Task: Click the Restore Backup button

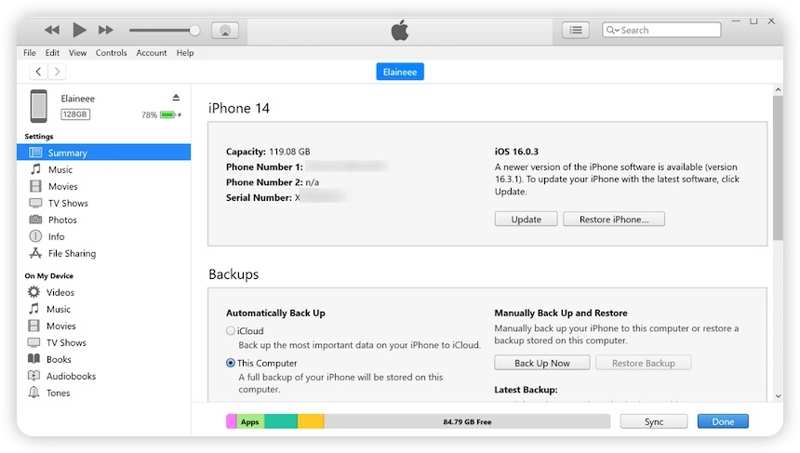Action: pyautogui.click(x=643, y=363)
